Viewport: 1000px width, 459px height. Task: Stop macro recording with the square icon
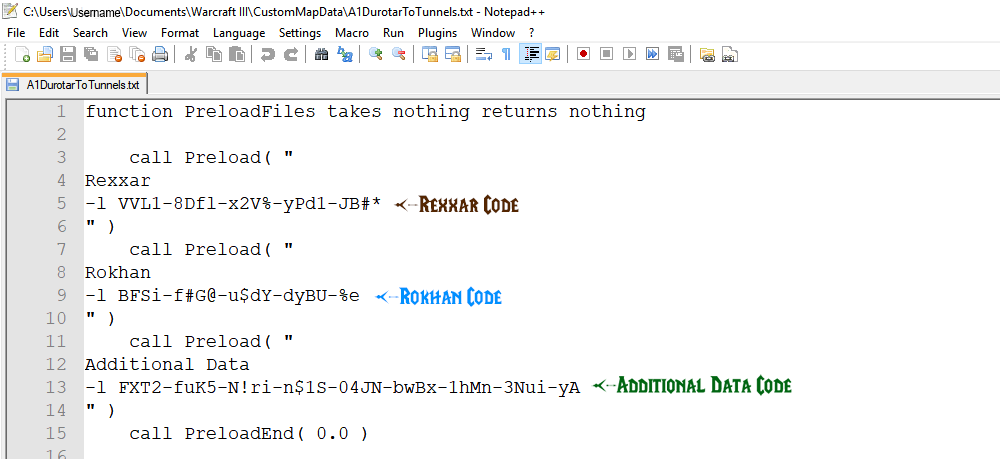point(607,54)
